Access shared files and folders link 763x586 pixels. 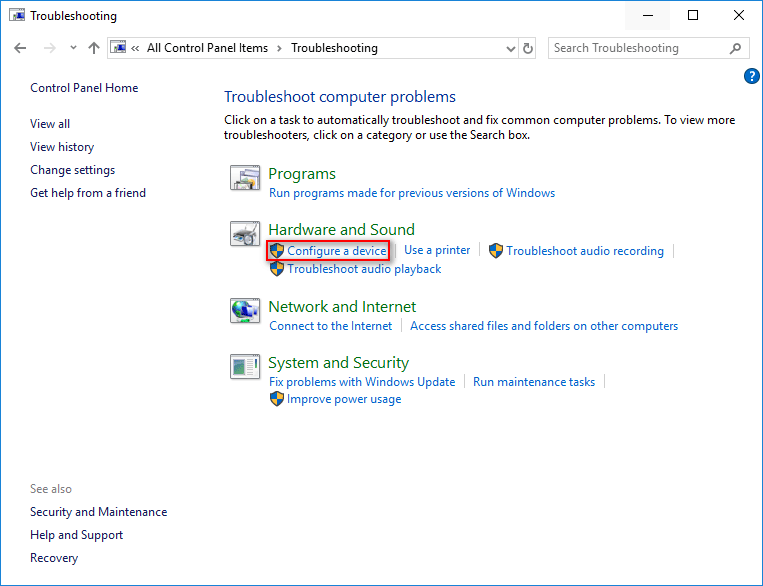click(x=544, y=326)
